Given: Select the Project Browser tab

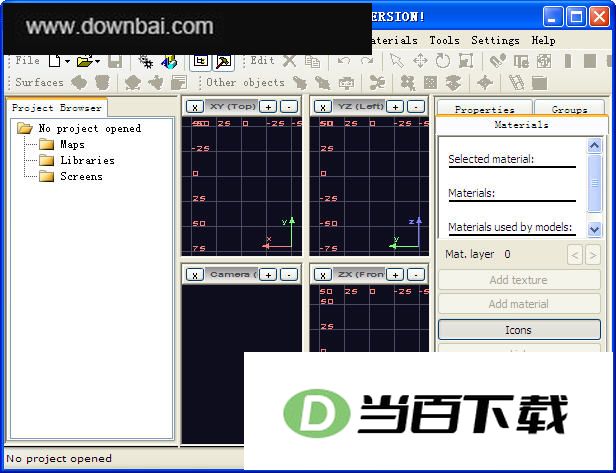Looking at the screenshot, I should (57, 108).
